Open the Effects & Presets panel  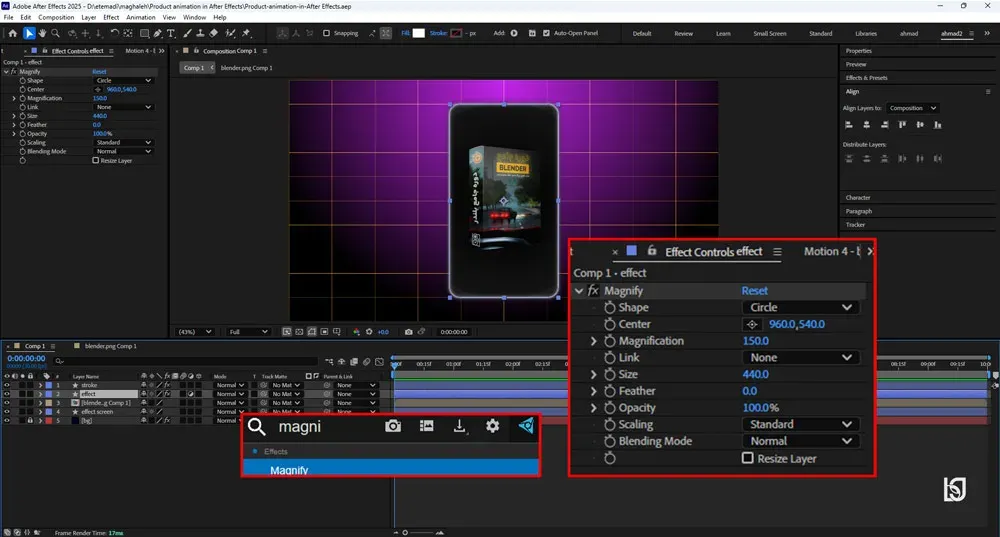pos(866,78)
